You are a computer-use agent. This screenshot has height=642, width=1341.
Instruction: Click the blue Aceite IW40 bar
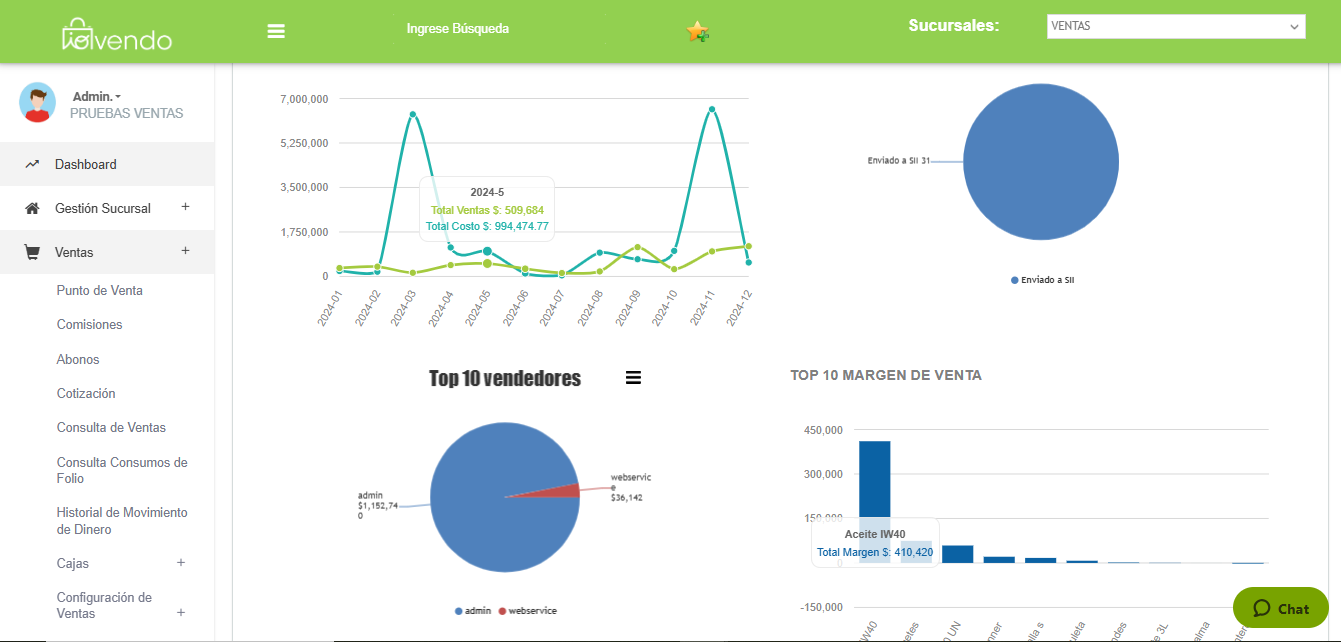coord(874,480)
